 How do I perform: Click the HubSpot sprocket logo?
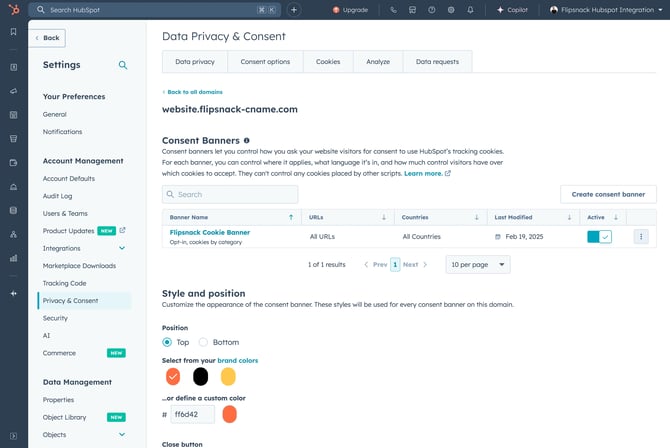point(13,9)
